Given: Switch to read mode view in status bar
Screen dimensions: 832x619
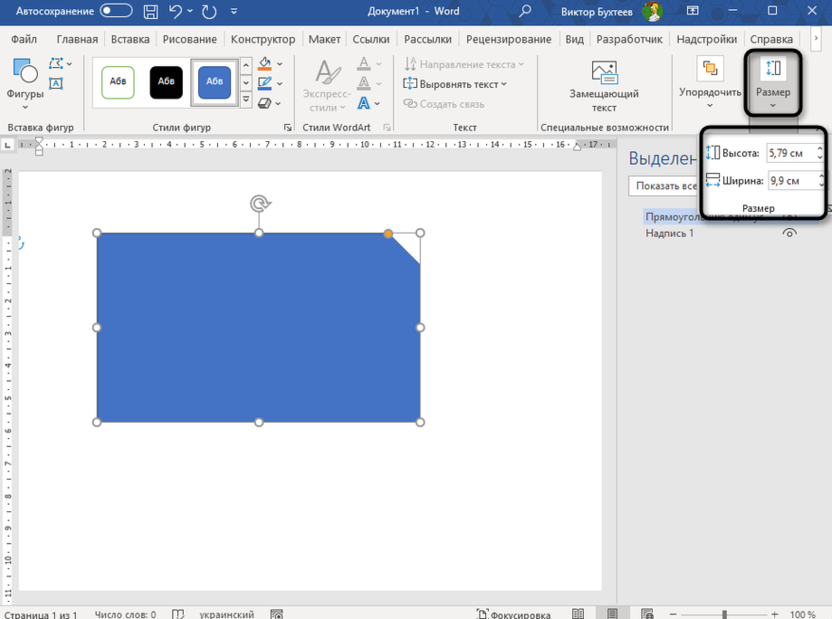Looking at the screenshot, I should (578, 614).
